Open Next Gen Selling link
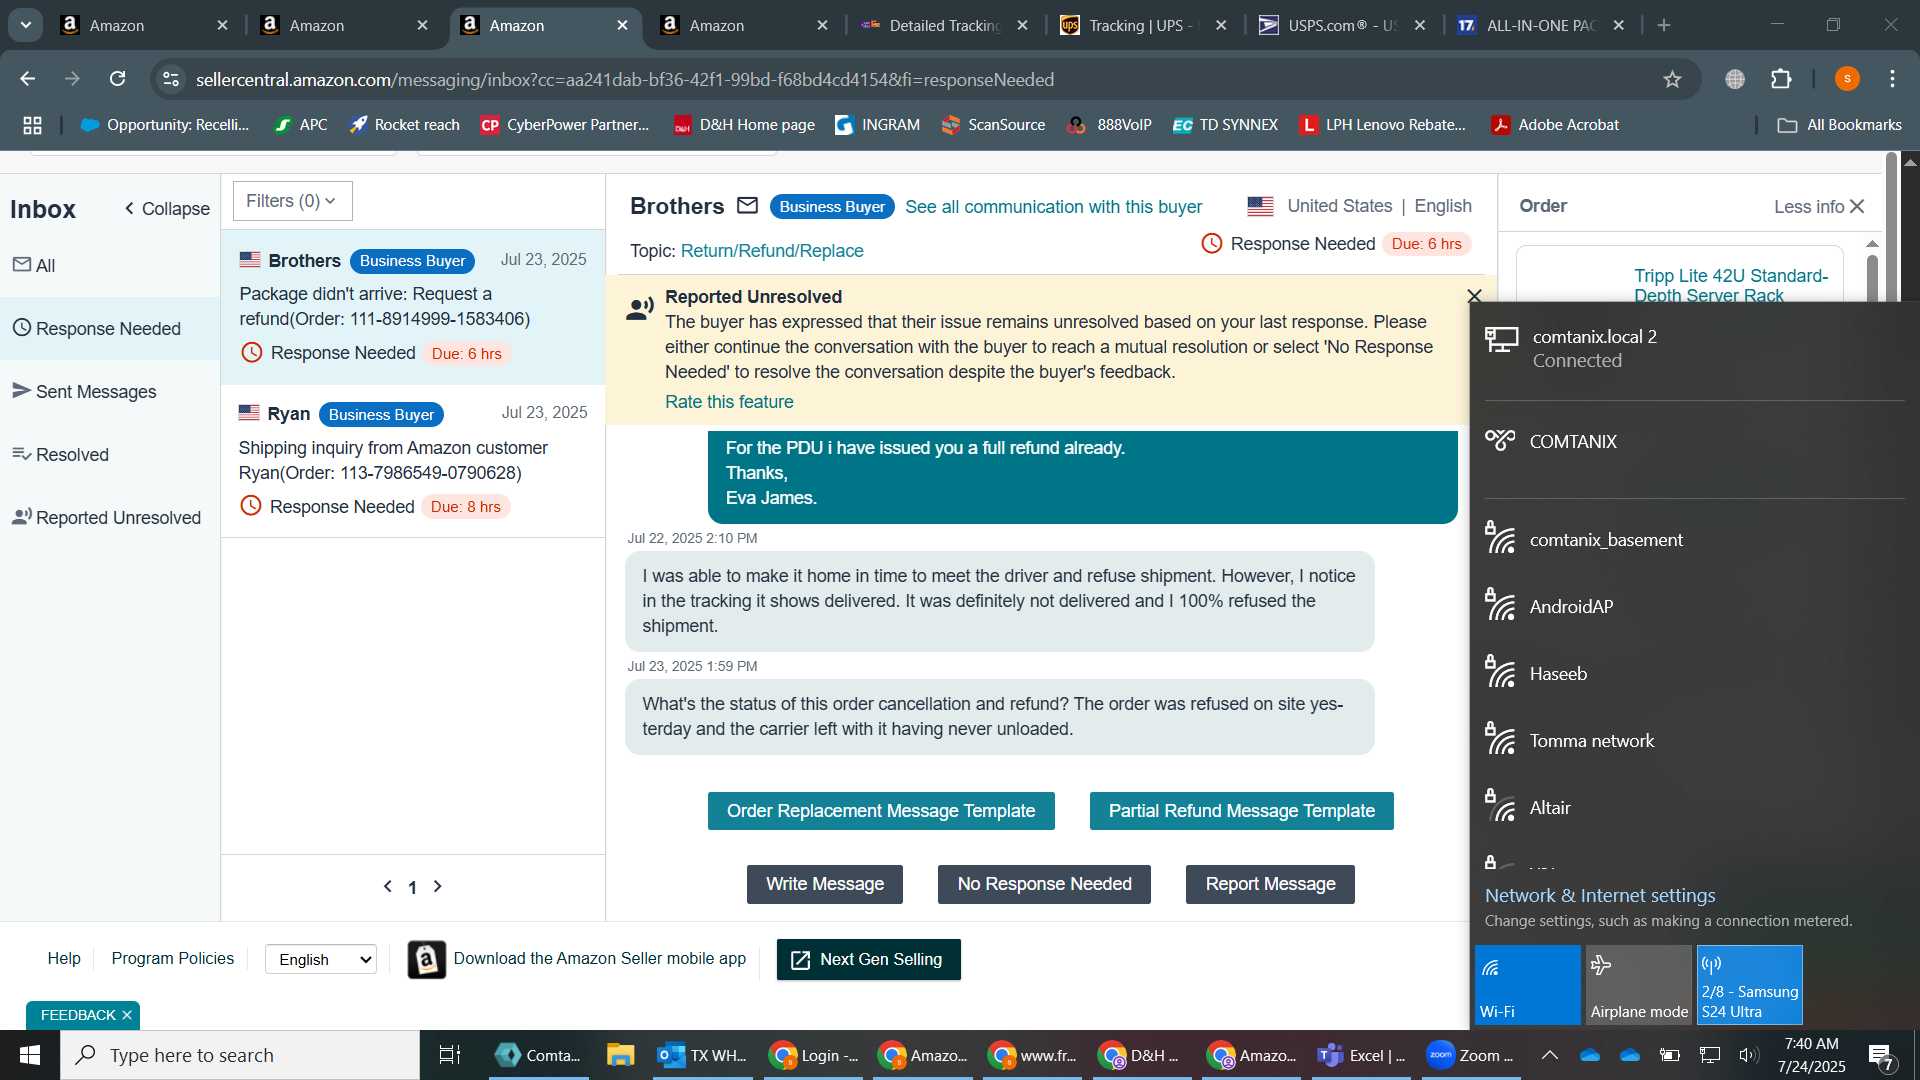 868,960
